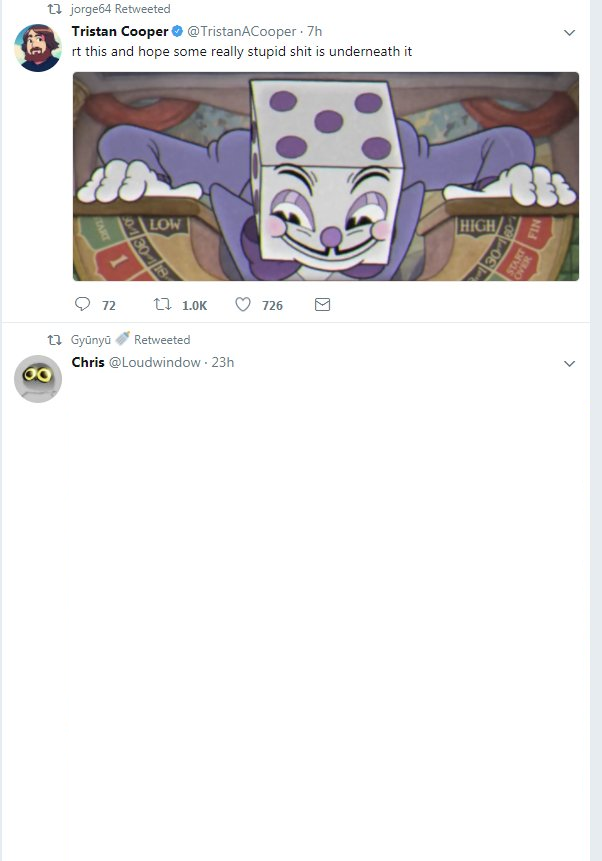The width and height of the screenshot is (602, 861).
Task: Expand options chevron on Chris's tweet
Action: (570, 364)
